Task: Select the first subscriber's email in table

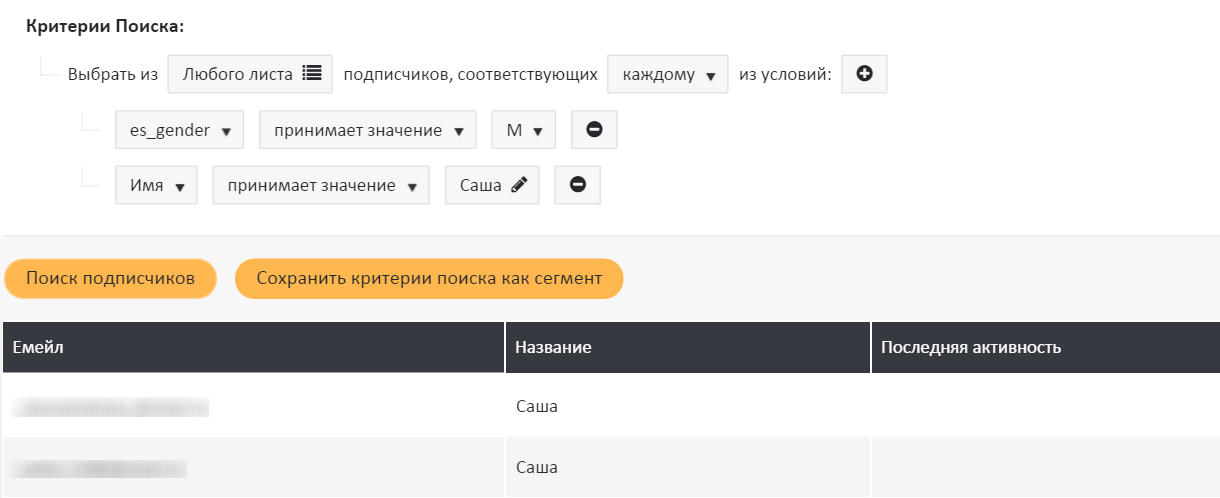Action: [110, 407]
